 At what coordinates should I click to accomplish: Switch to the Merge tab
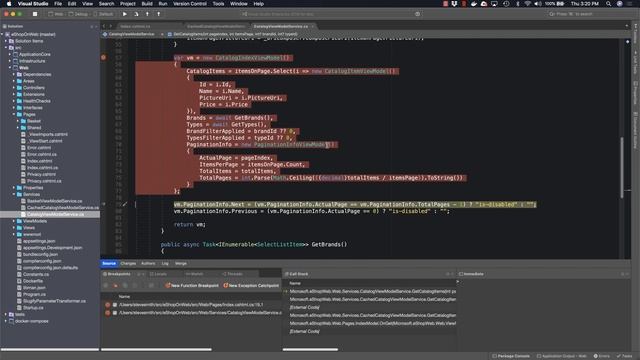[x=181, y=264]
